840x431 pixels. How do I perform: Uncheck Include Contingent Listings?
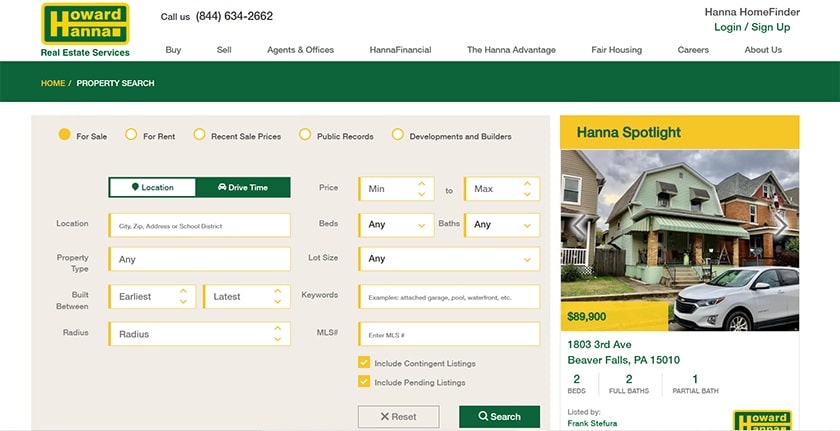[x=364, y=362]
